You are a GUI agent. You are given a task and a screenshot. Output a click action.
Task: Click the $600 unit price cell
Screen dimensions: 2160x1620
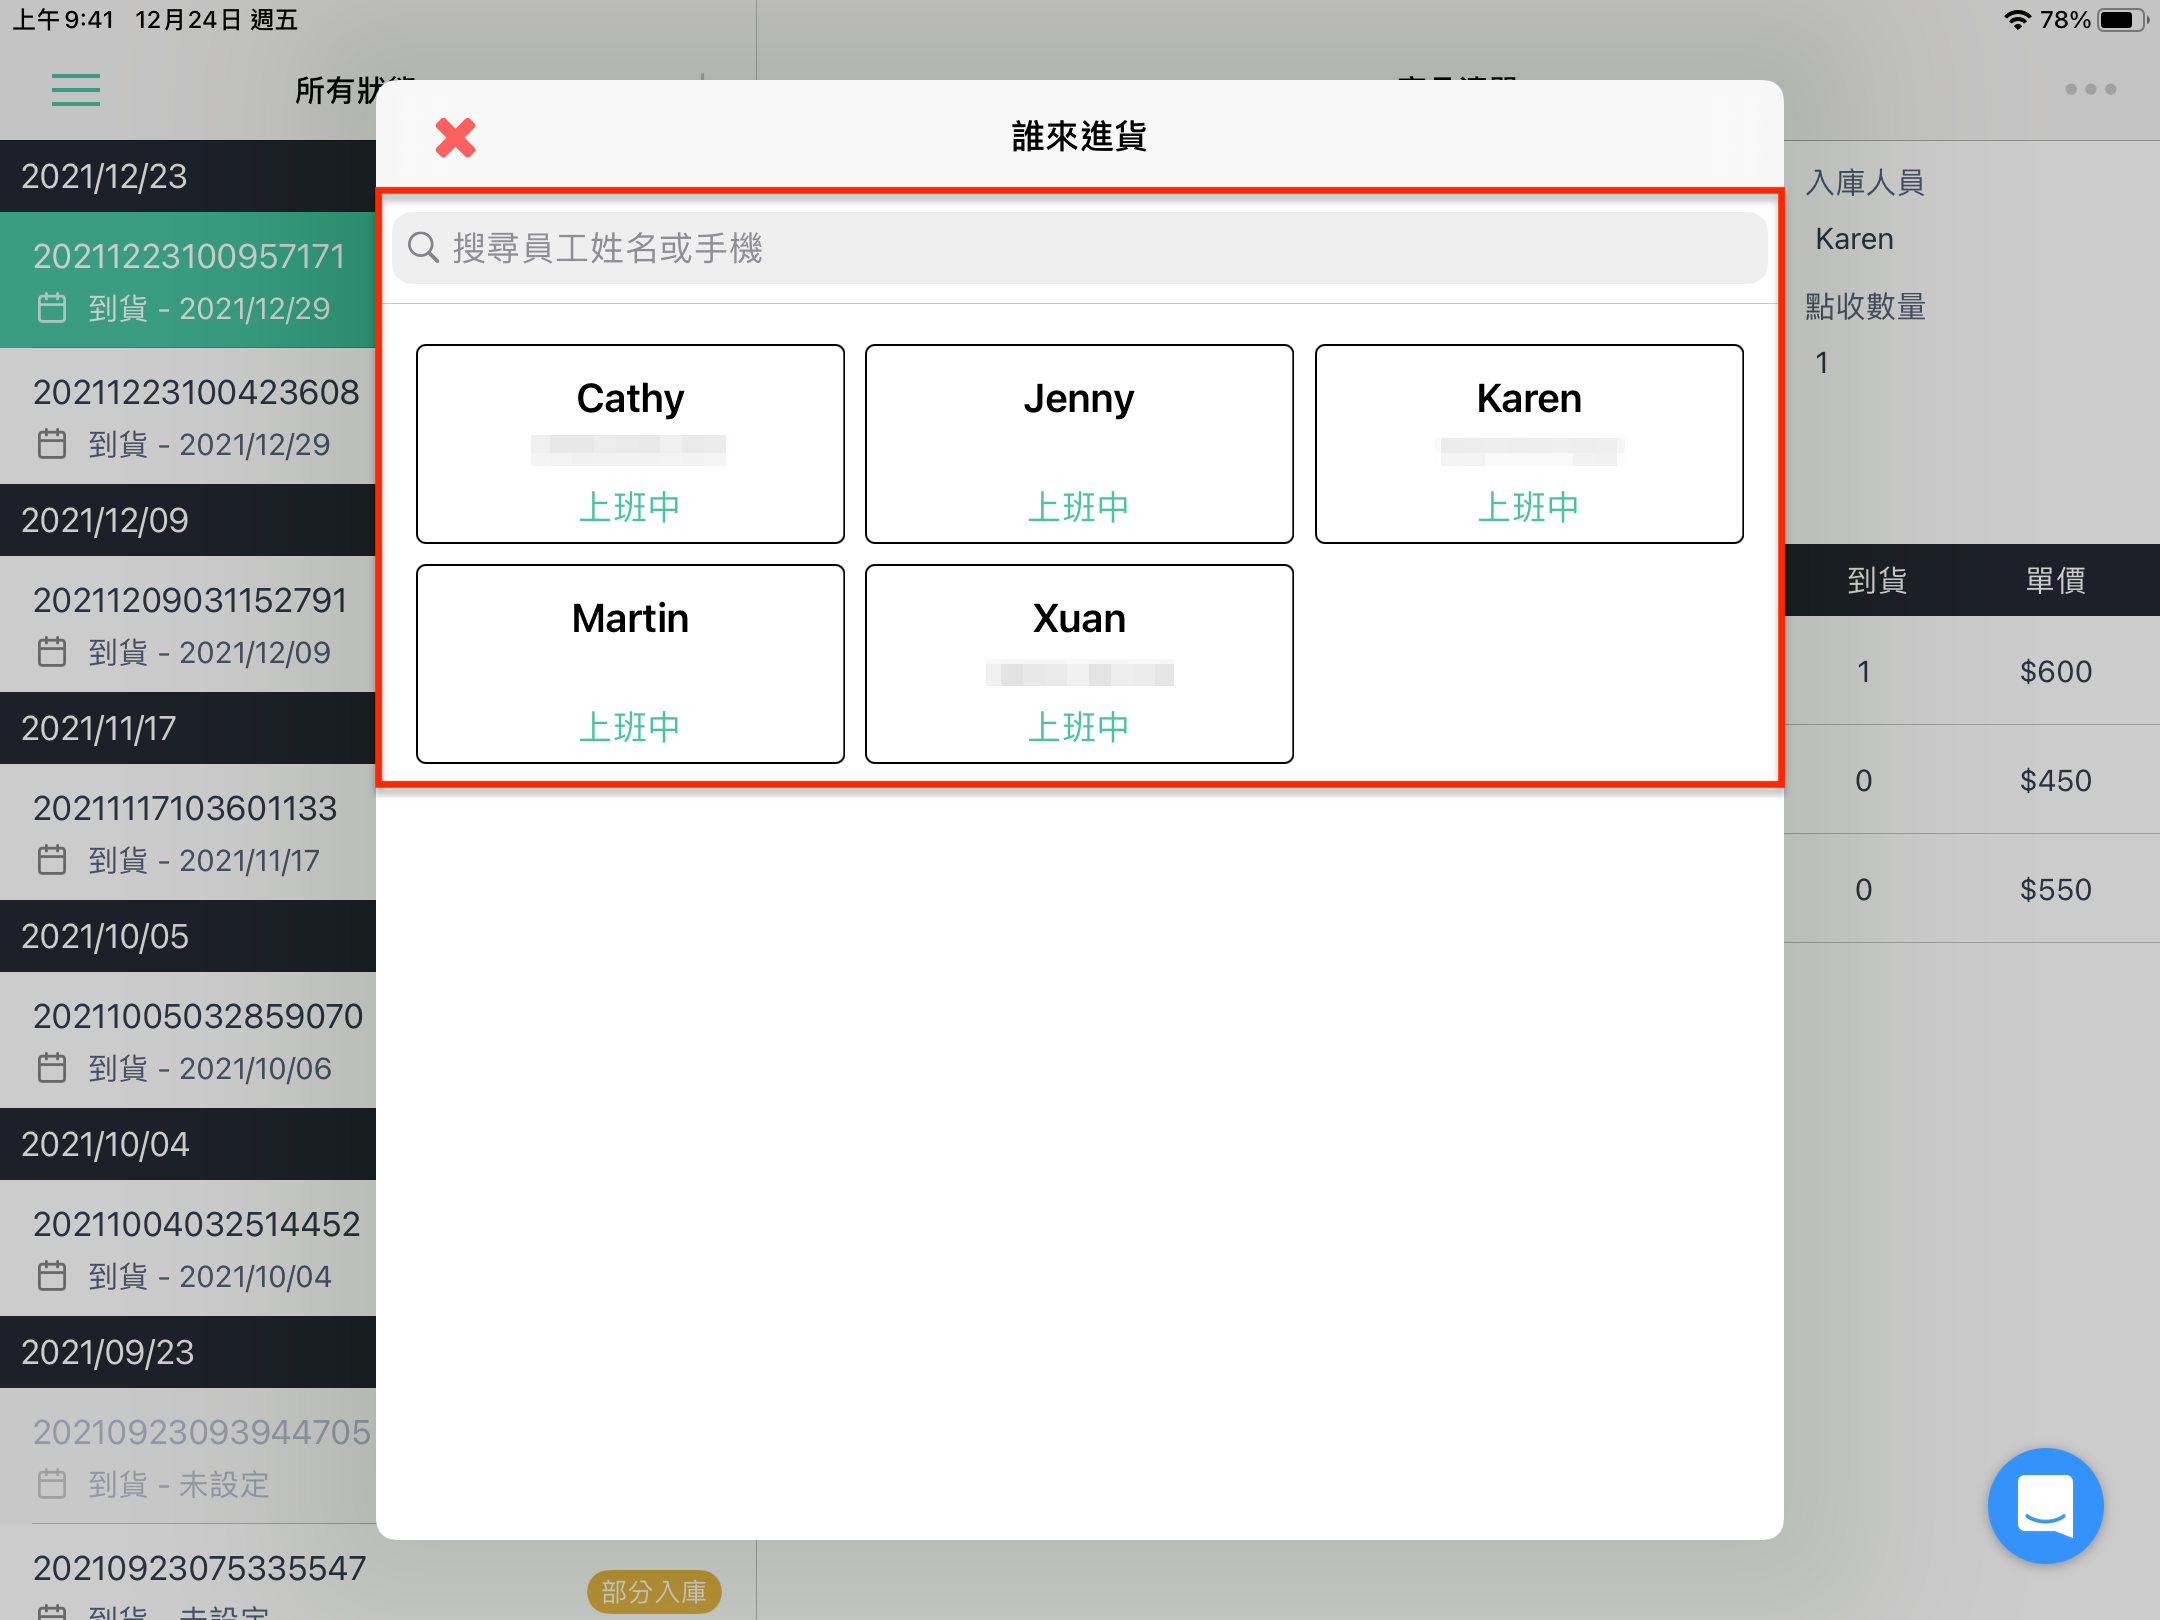click(x=2055, y=671)
